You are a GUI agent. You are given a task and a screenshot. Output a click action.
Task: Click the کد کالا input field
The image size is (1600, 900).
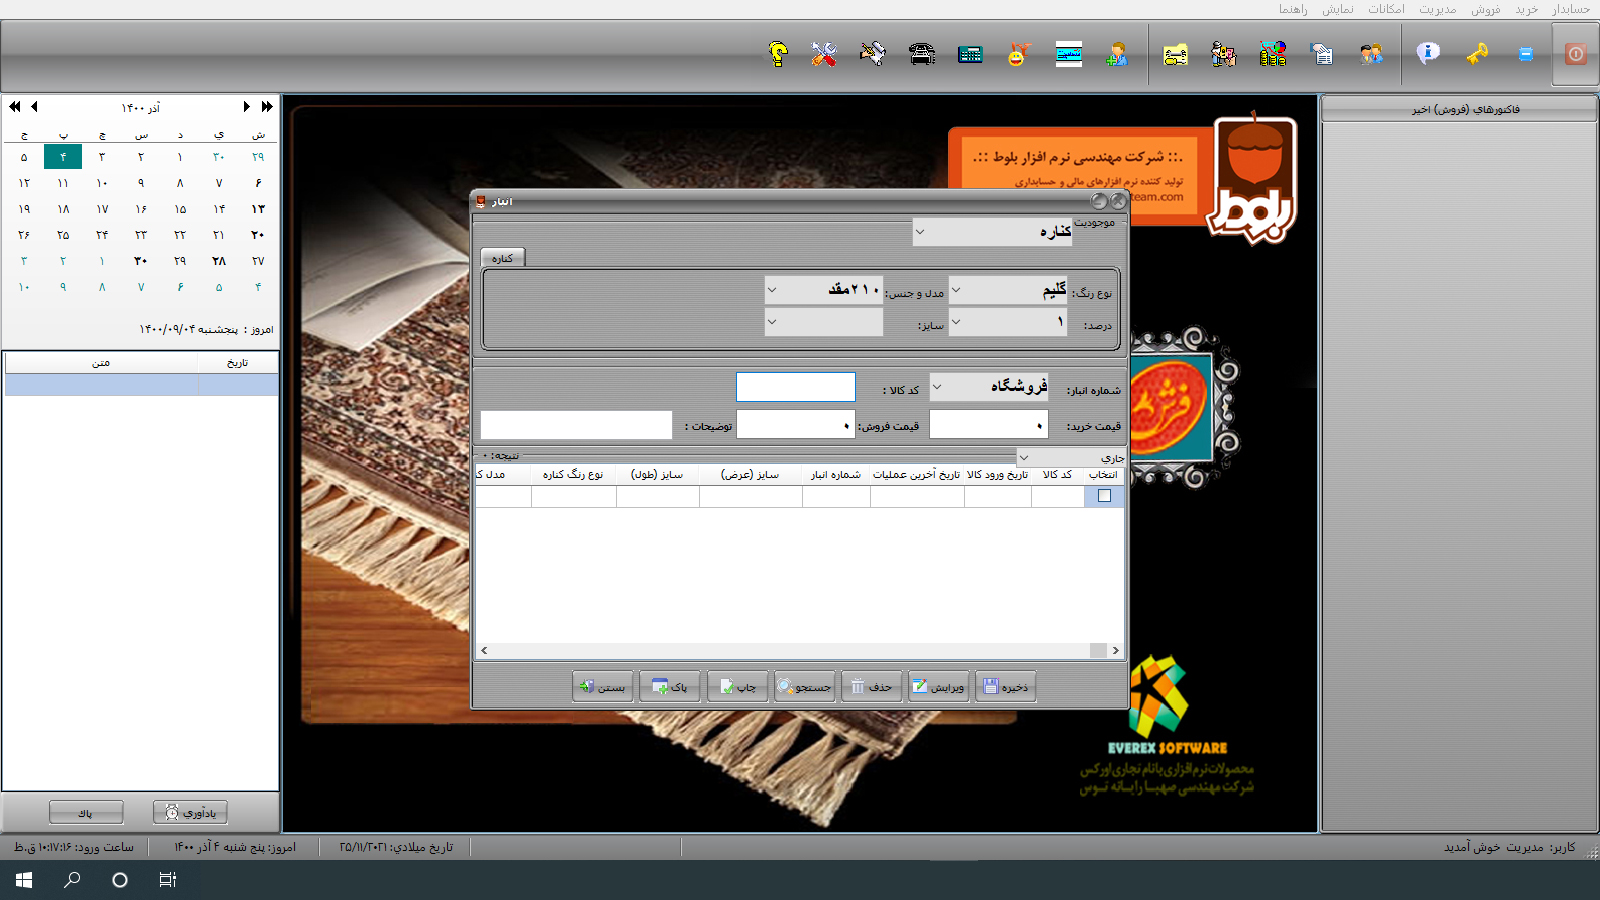(795, 387)
